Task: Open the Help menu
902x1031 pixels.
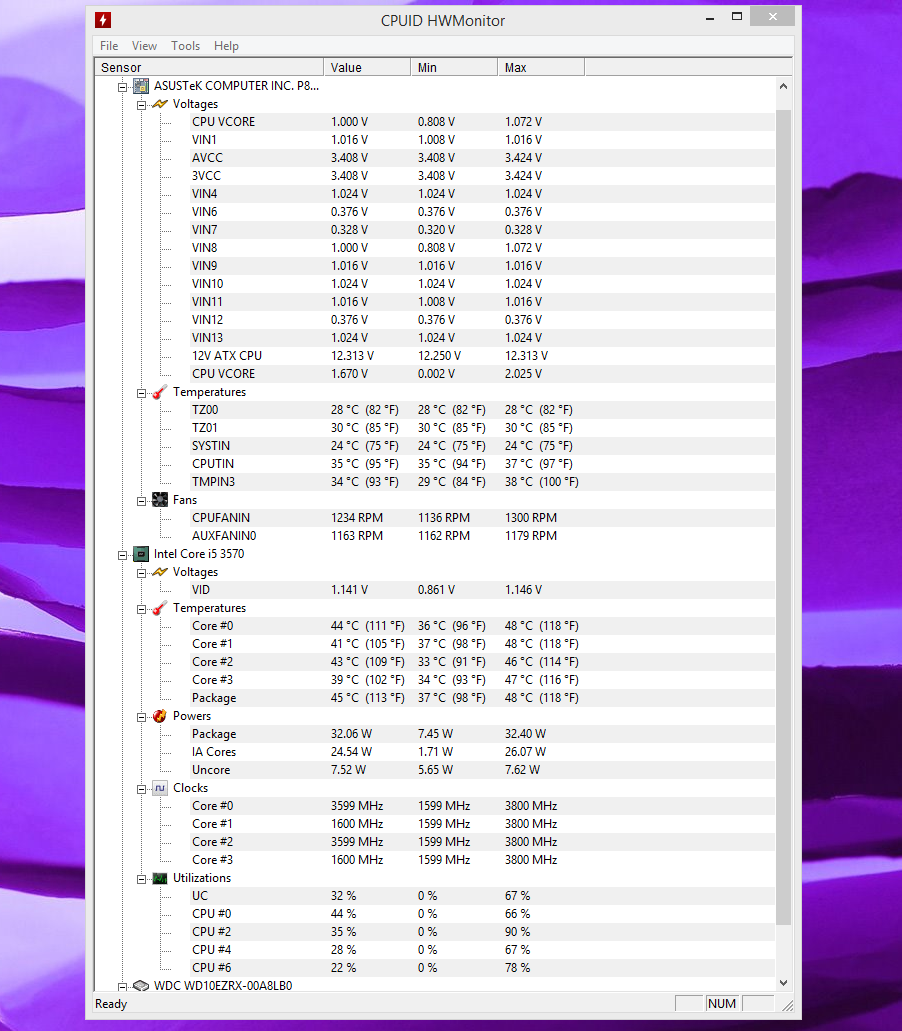Action: (x=226, y=46)
